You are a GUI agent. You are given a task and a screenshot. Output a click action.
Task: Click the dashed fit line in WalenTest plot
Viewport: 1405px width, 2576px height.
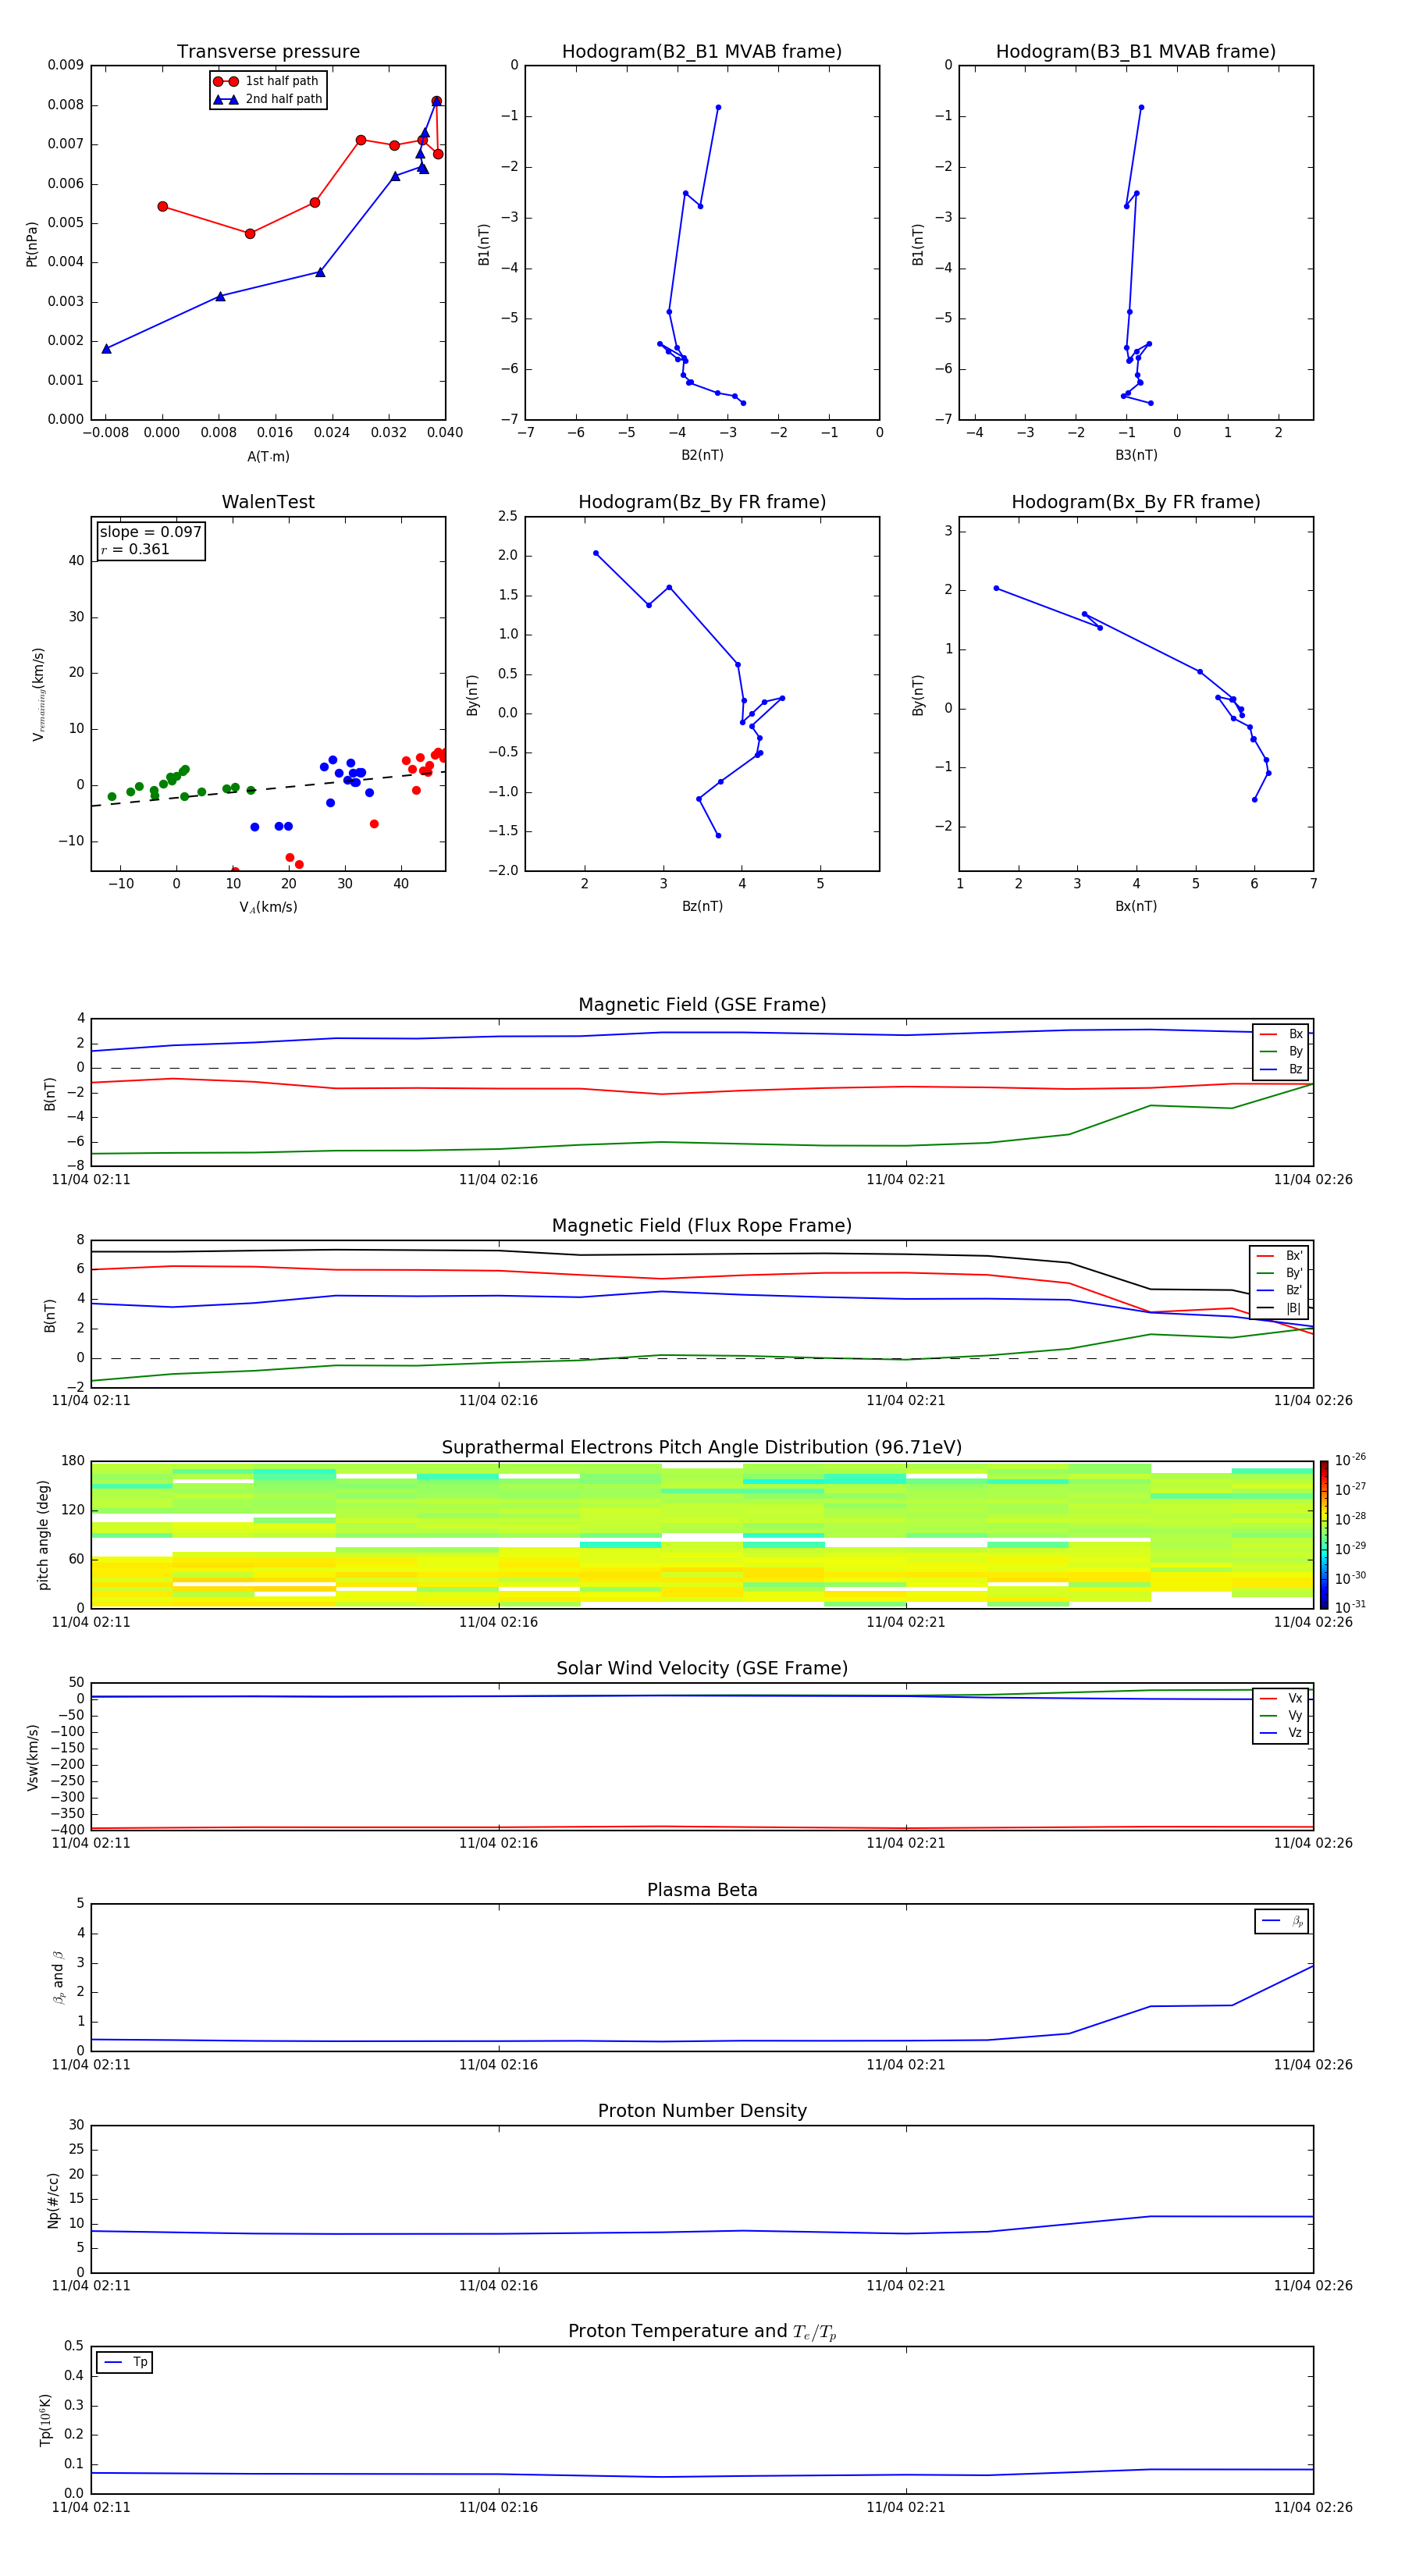point(268,788)
